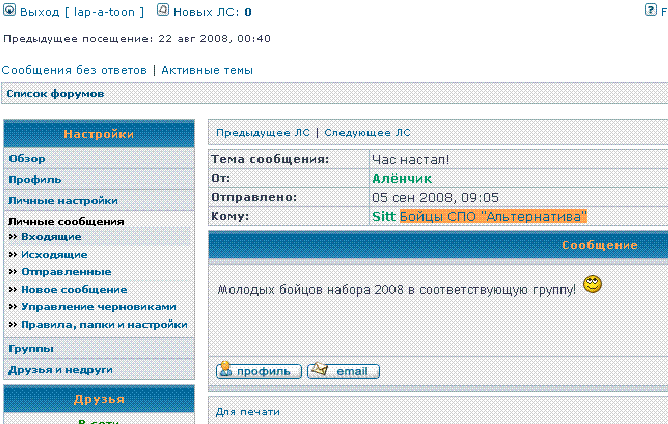Screen dimensions: 668x424
Task: Log out via Выход [ lap-a-toon ] link
Action: (x=82, y=12)
